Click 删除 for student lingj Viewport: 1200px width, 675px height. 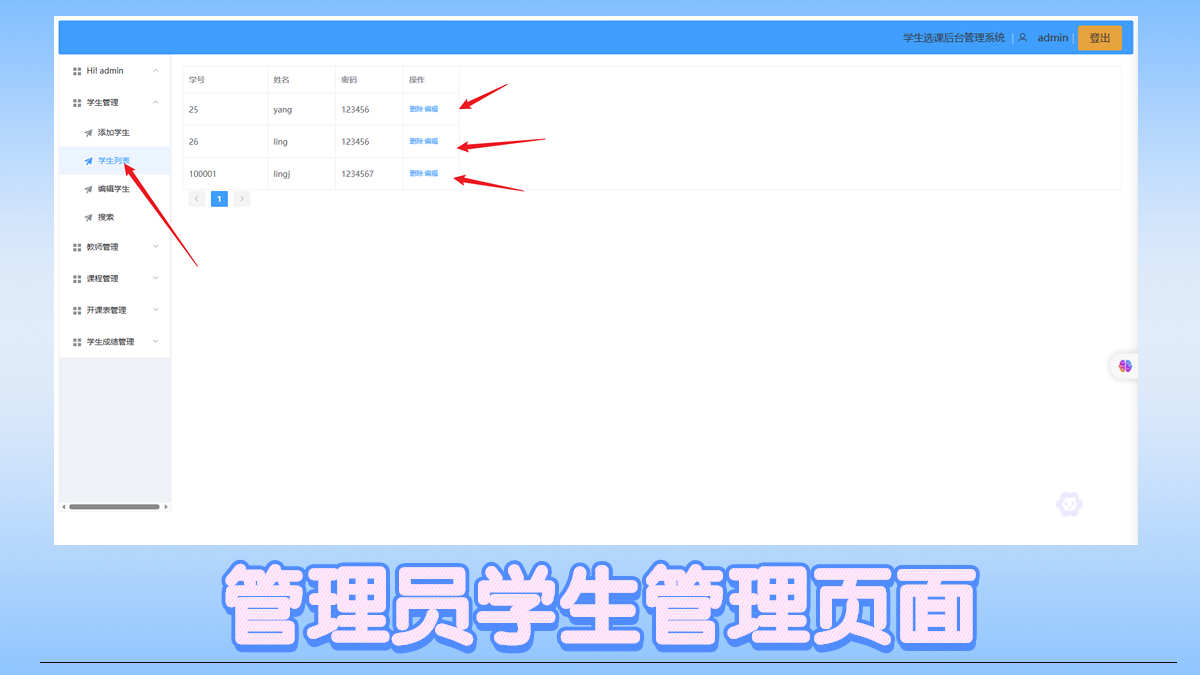[416, 173]
